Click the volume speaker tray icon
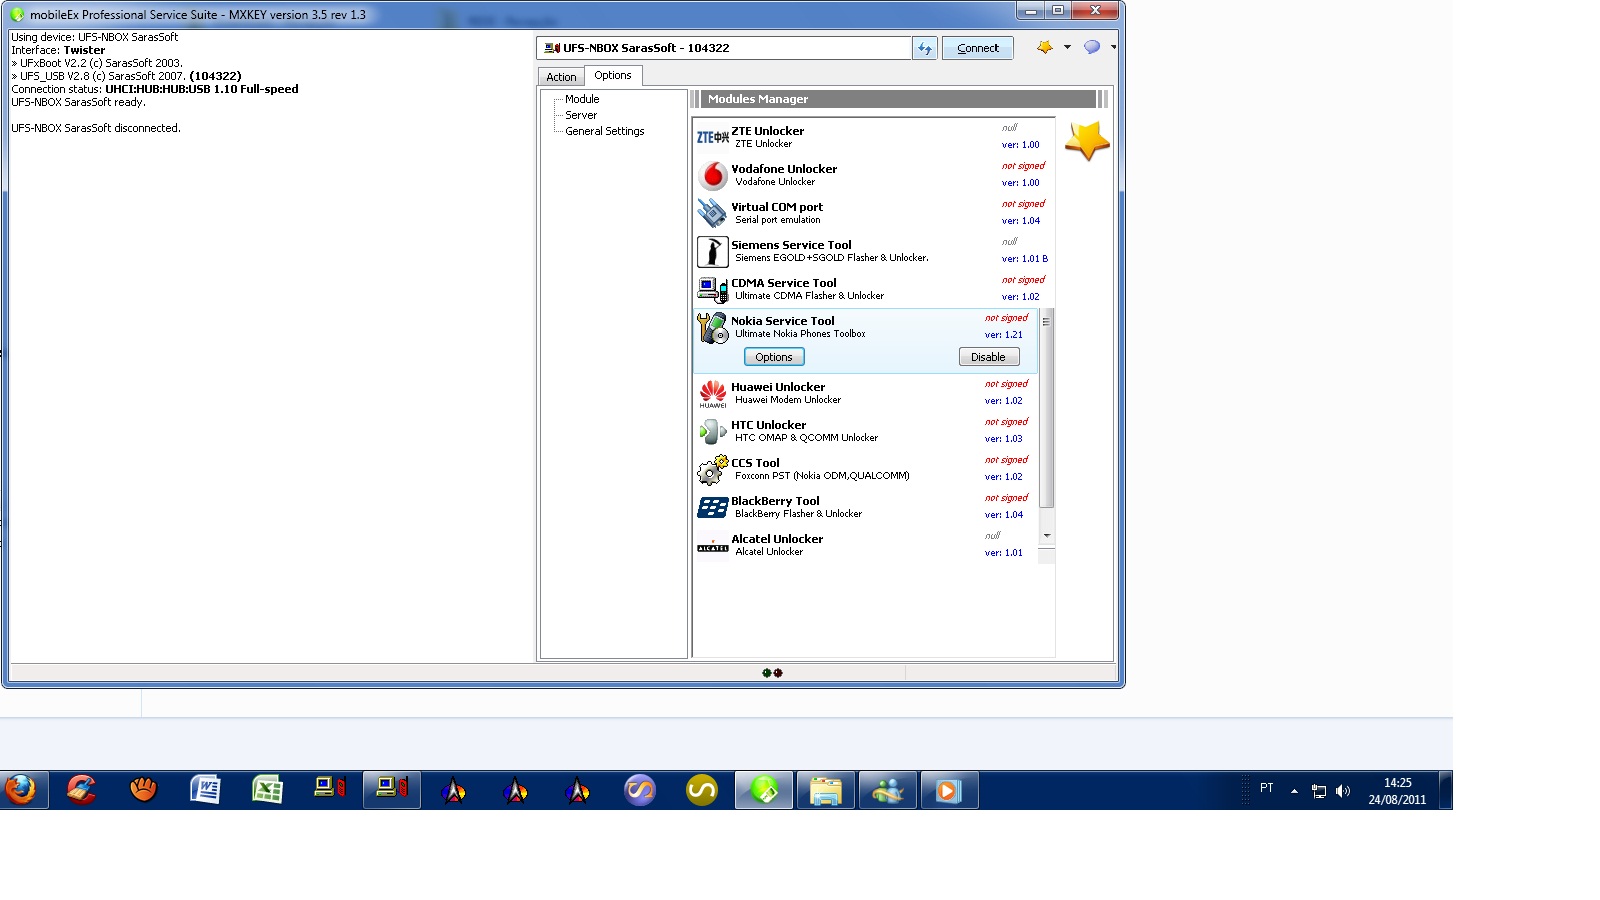Image resolution: width=1600 pixels, height=900 pixels. click(x=1343, y=791)
